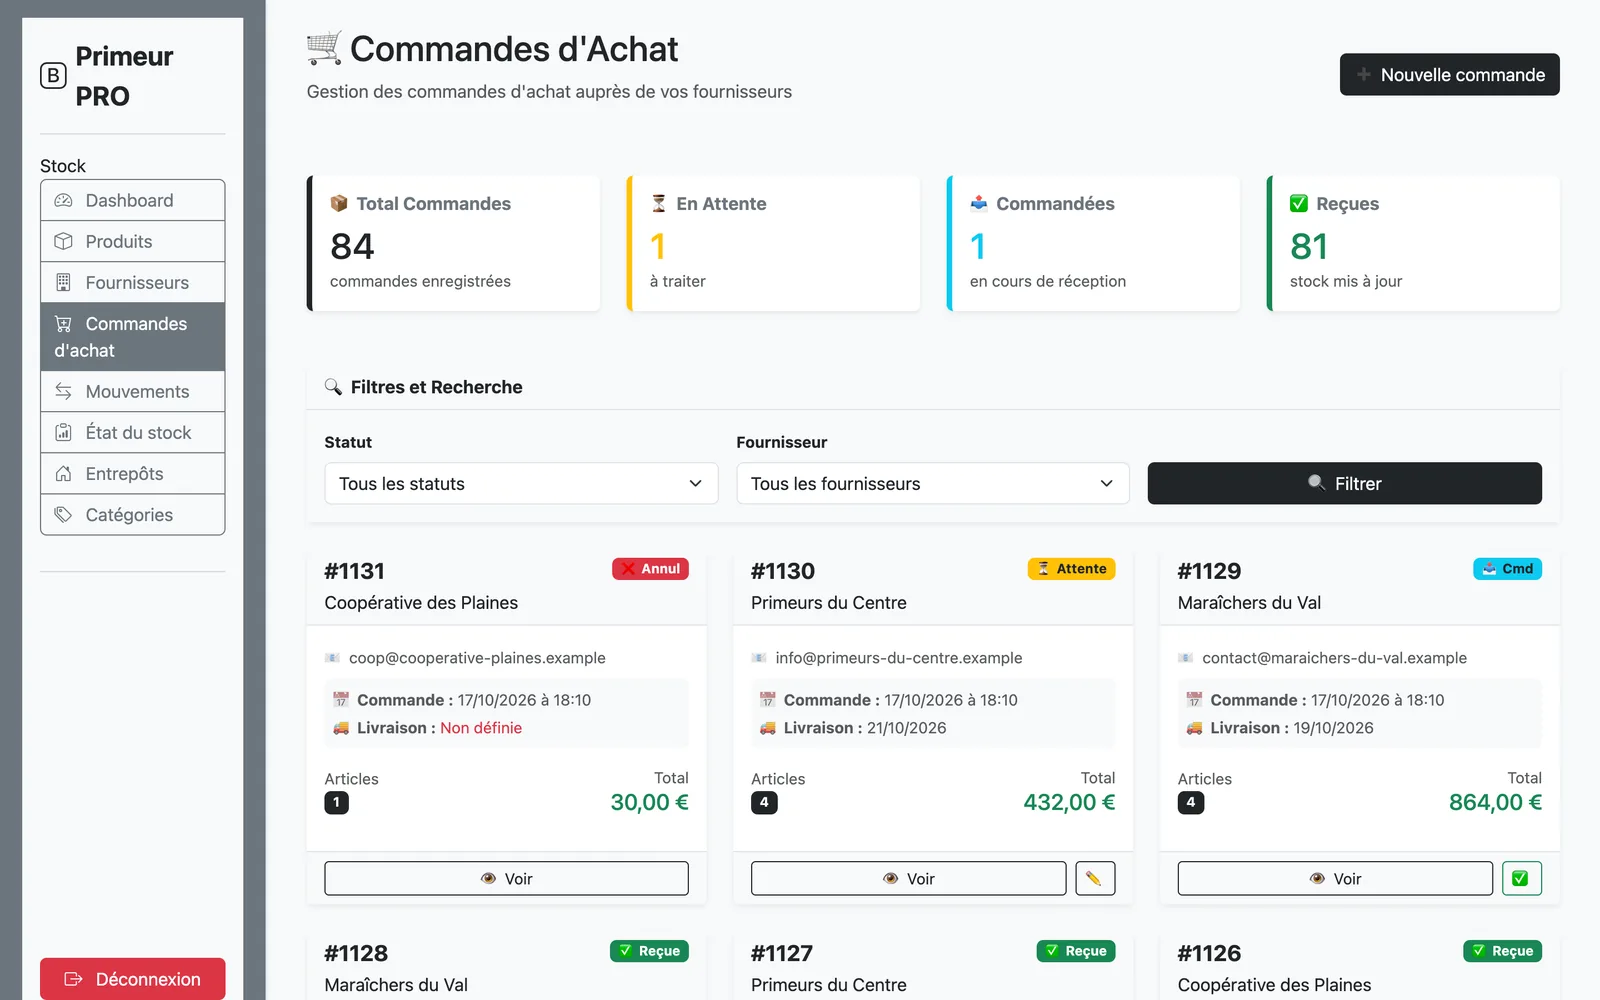The image size is (1600, 1000).
Task: Click the Total Commandes count 84
Action: click(x=352, y=246)
